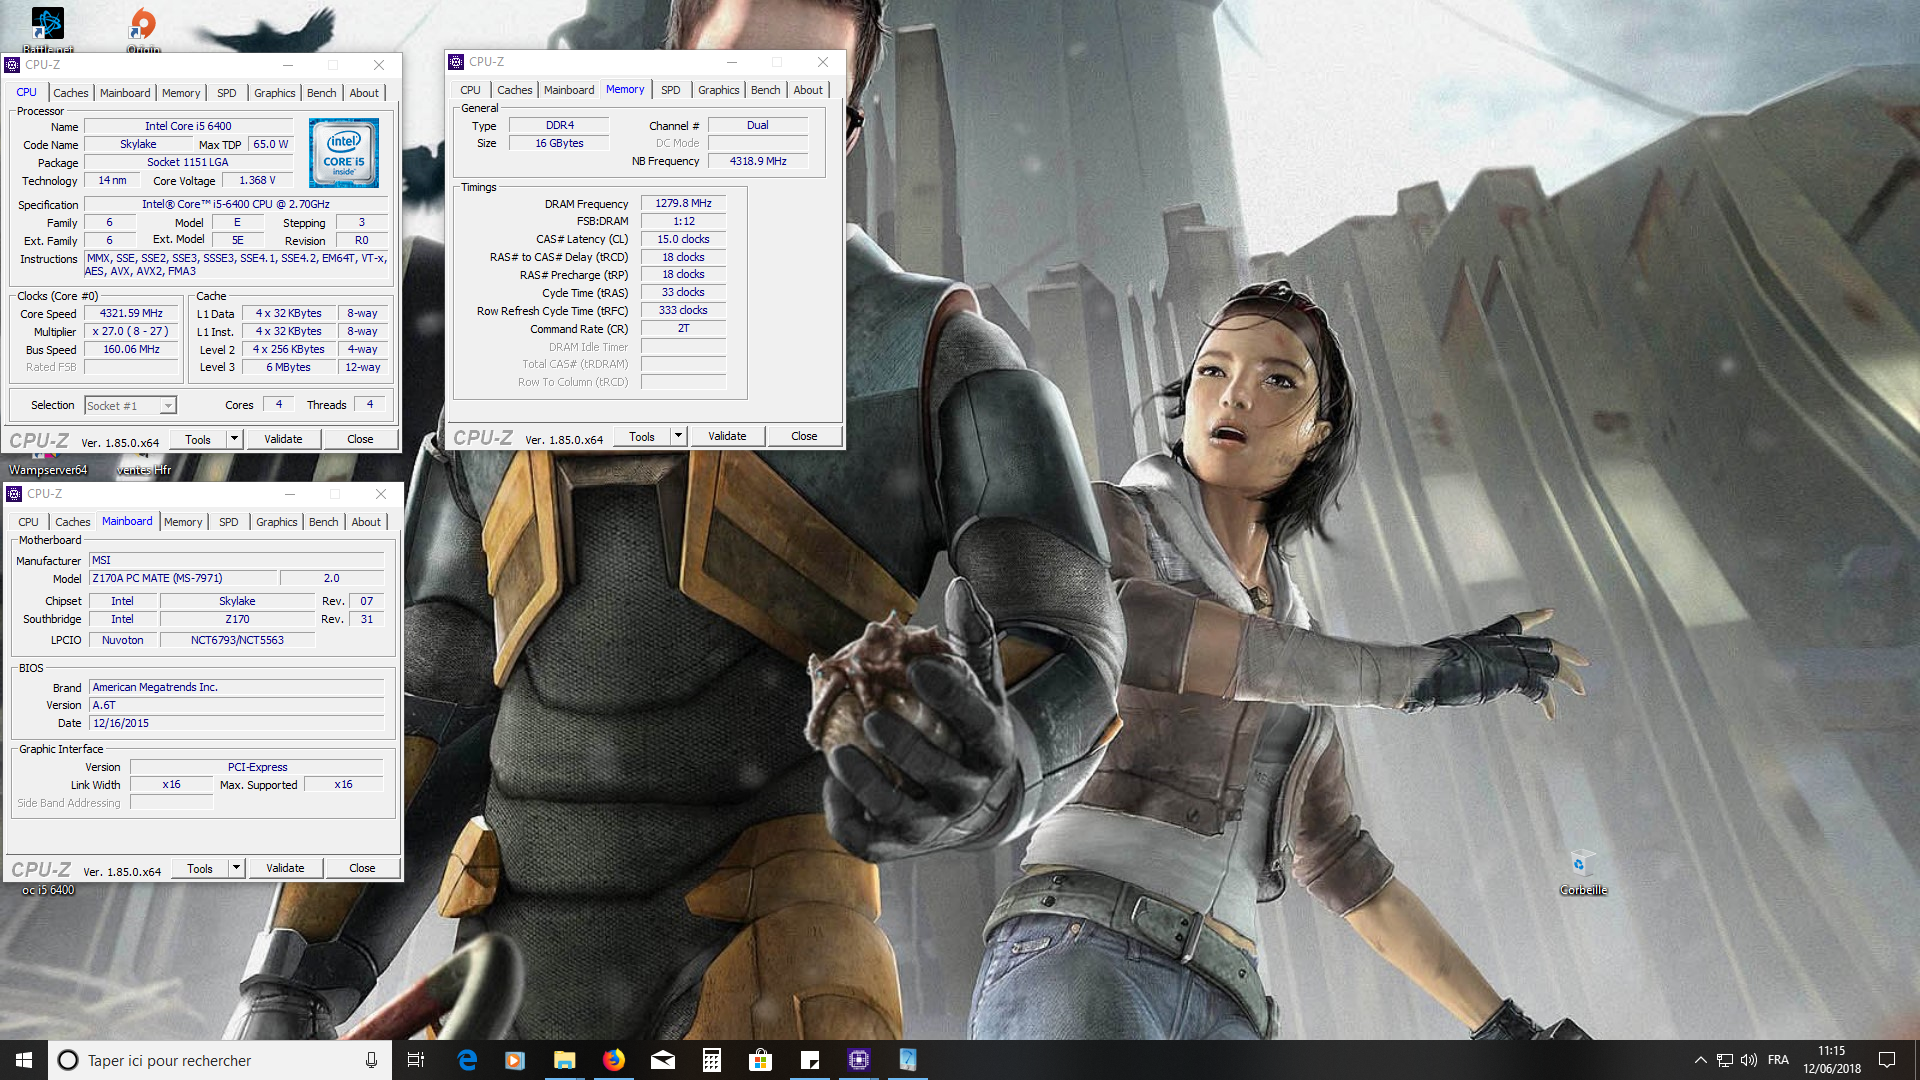Click the 'Taper ici pour rechercher' search field

tap(218, 1060)
